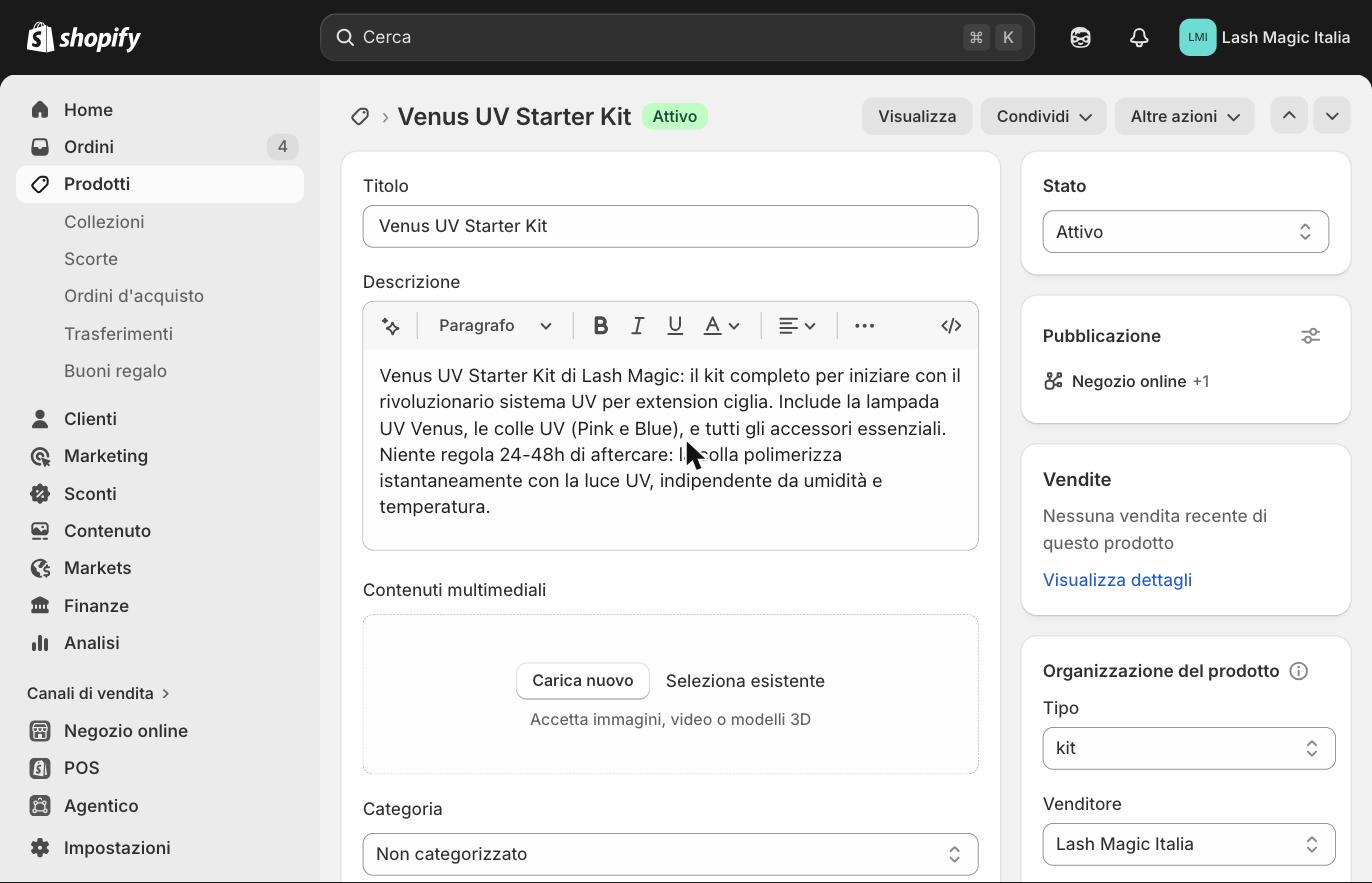
Task: Open Trasferimenti submenu item
Action: click(118, 334)
